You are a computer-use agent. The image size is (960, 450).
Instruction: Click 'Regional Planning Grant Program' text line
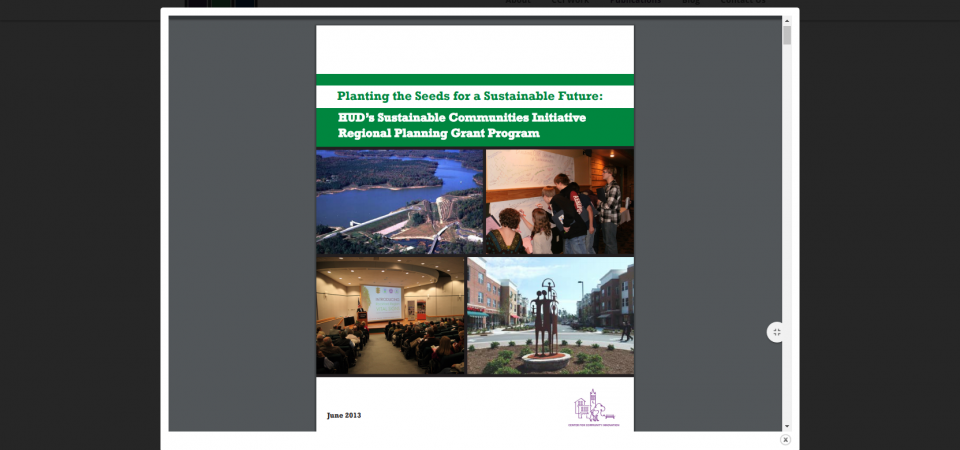(x=438, y=133)
